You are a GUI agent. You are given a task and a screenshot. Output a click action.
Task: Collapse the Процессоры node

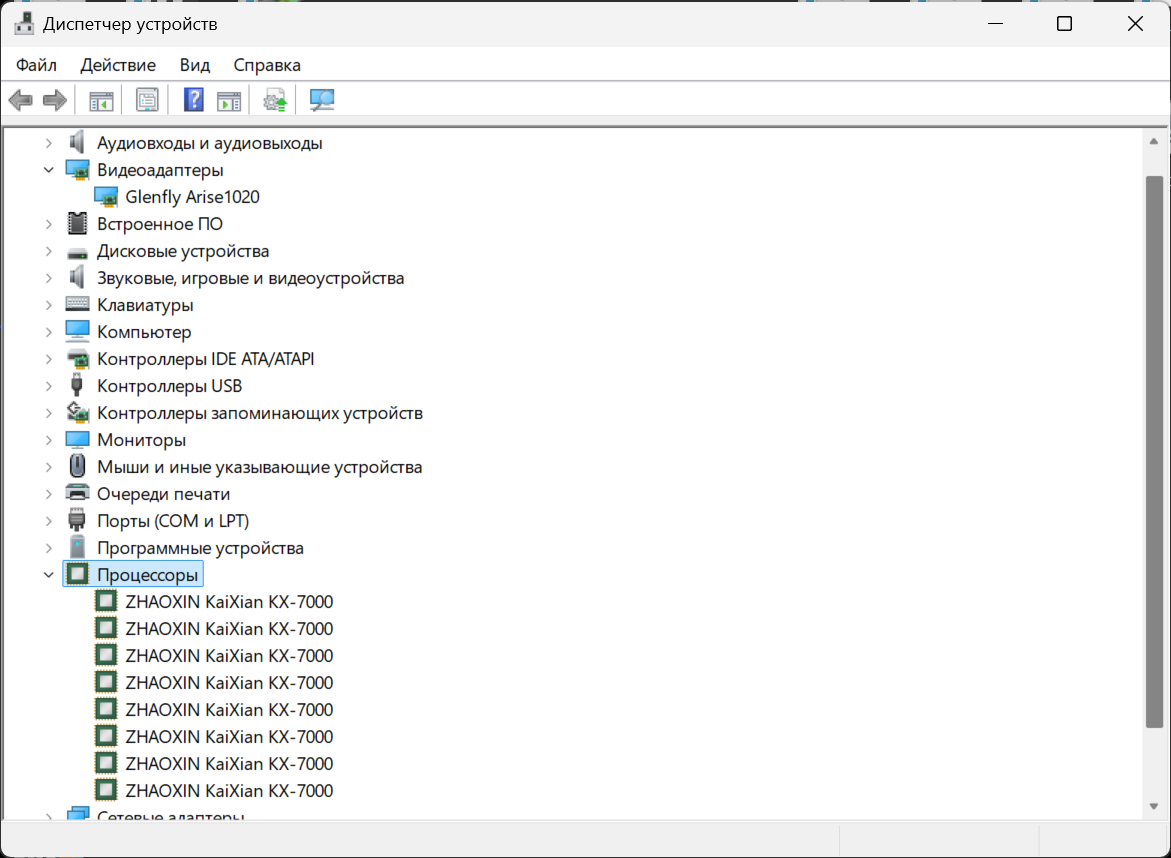point(49,575)
